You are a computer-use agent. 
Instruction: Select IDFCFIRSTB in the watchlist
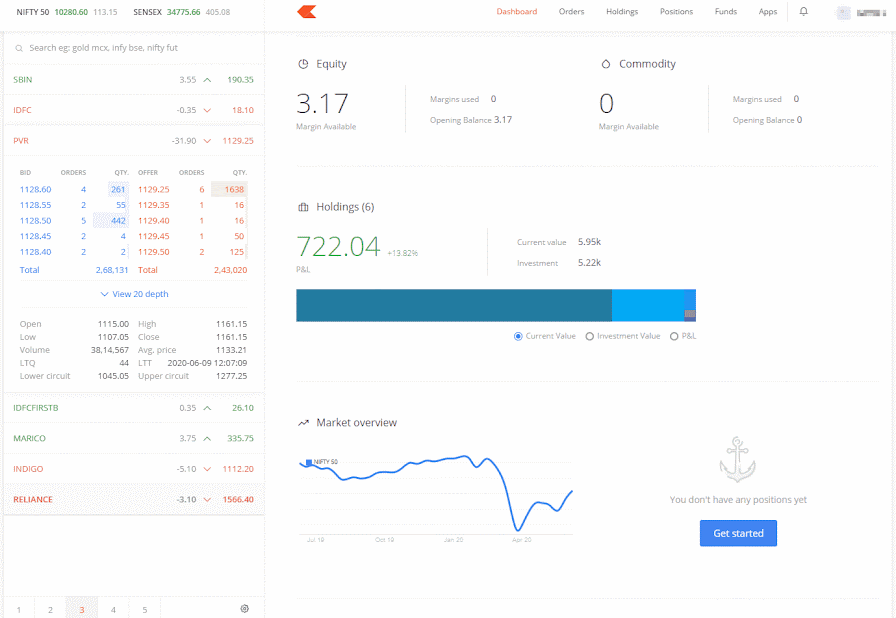134,408
